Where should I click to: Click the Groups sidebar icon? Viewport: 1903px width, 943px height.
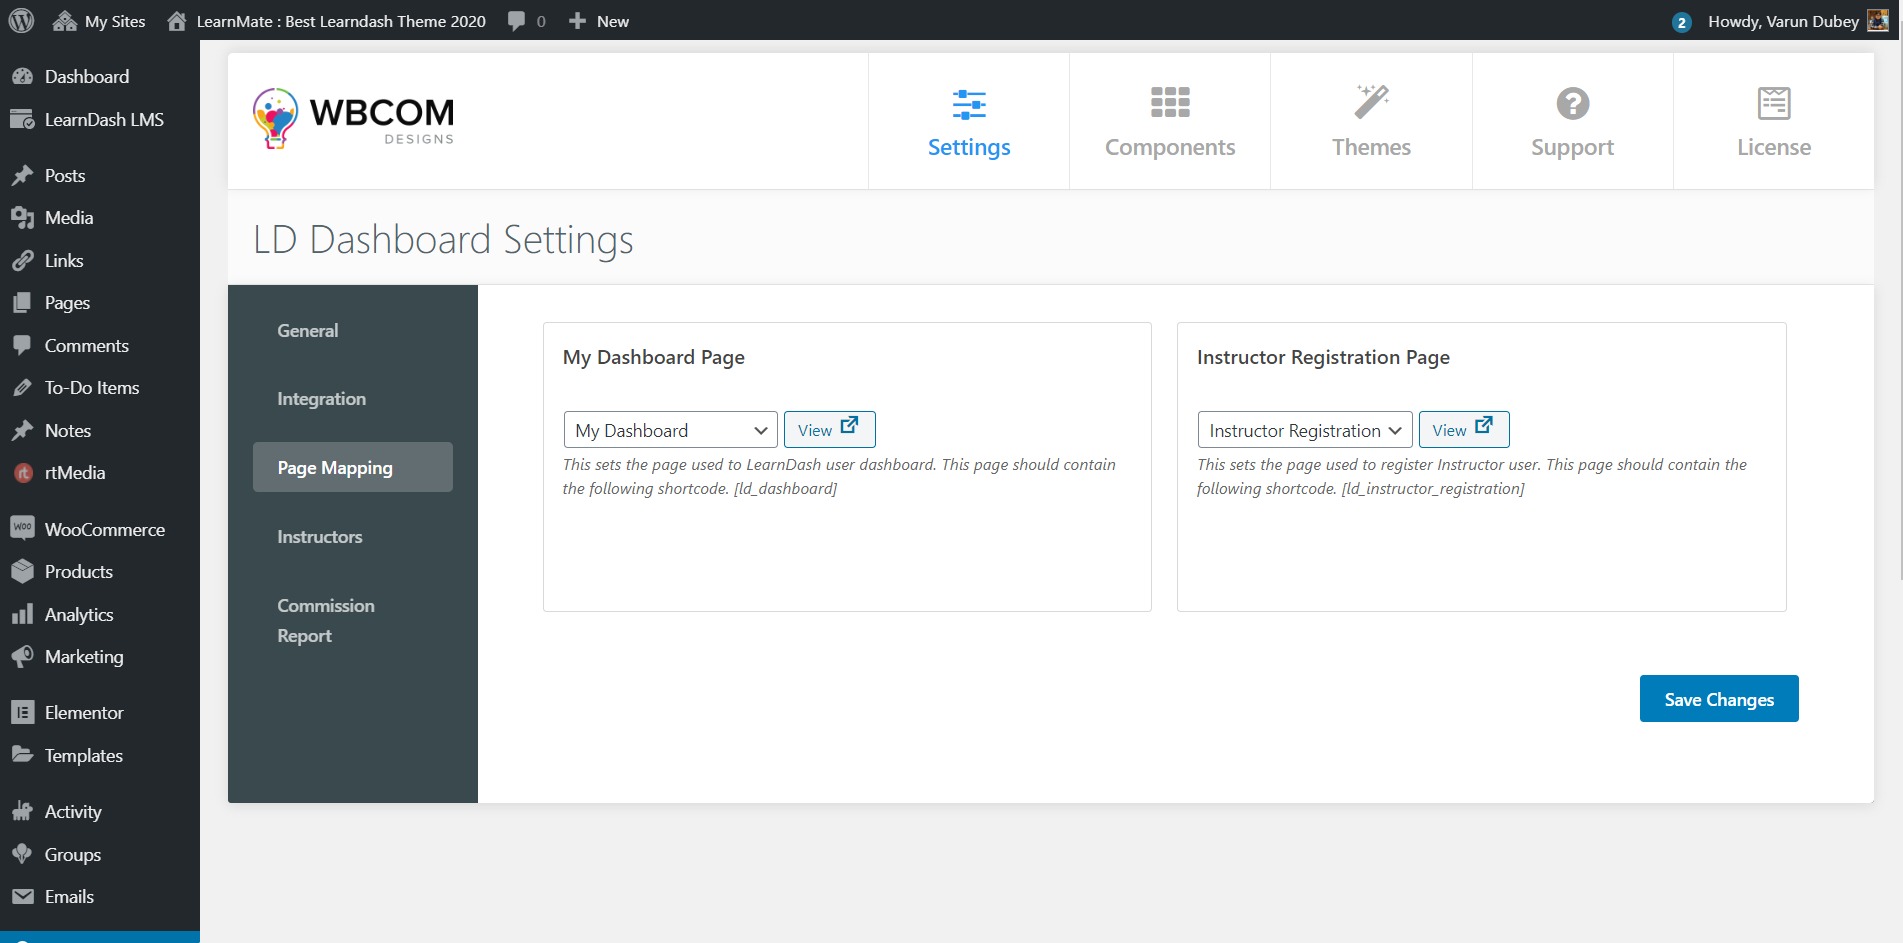pos(22,854)
